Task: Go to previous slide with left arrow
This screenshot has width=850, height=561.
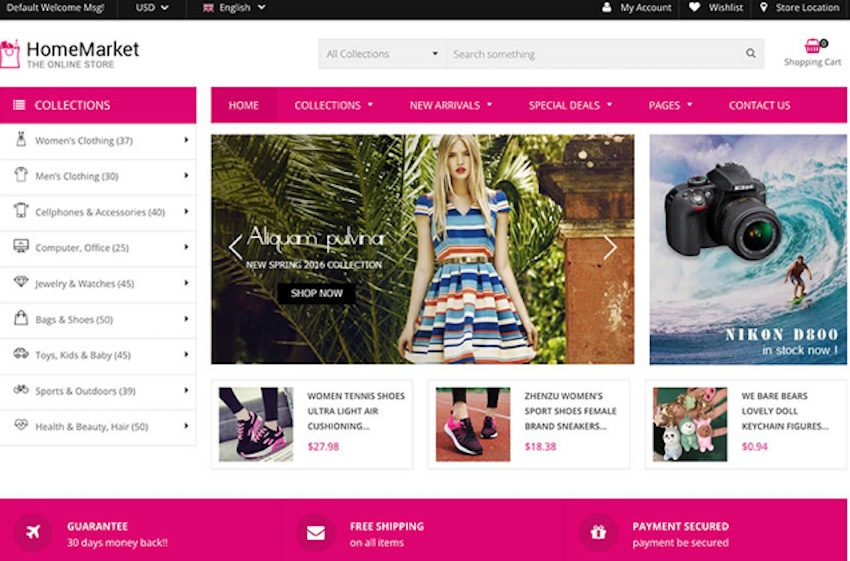Action: (x=235, y=248)
